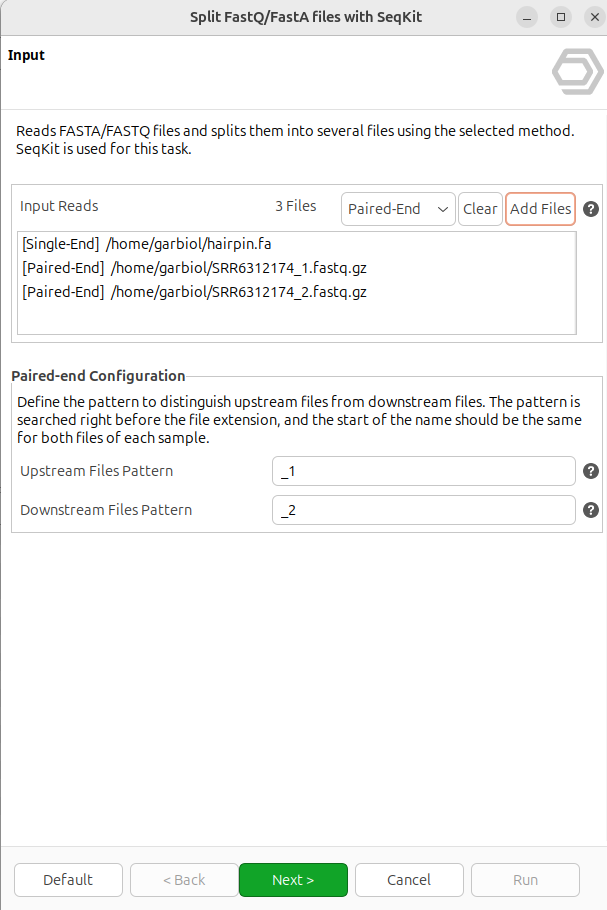Focus the Upstream Files Pattern field
The image size is (607, 910).
click(x=423, y=471)
